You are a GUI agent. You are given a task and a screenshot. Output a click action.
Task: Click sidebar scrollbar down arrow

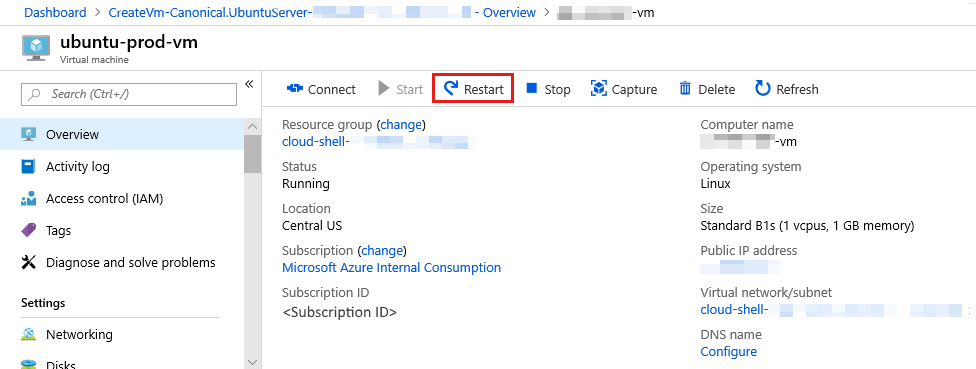click(252, 362)
